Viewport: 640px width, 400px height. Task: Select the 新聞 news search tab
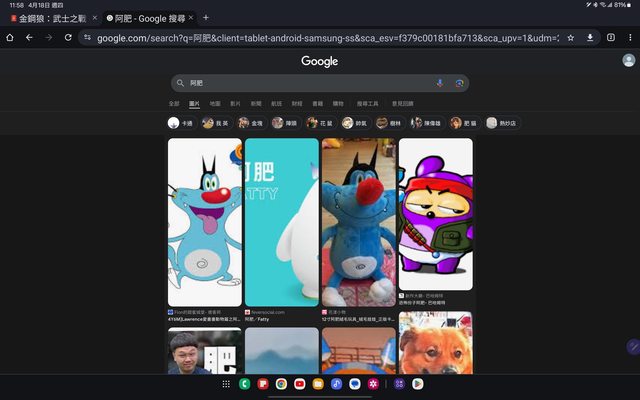click(x=256, y=103)
